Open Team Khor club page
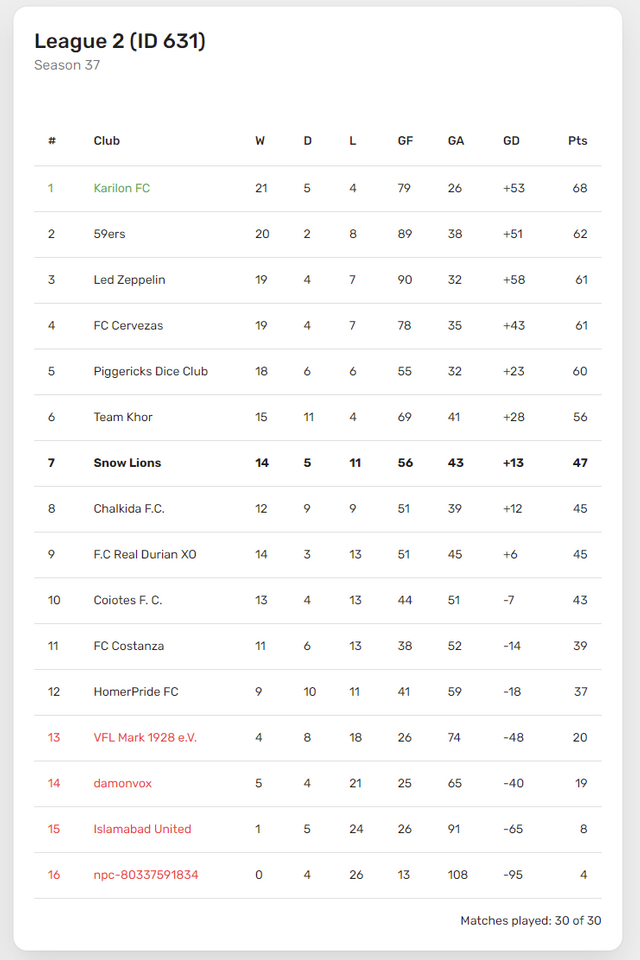 tap(122, 417)
